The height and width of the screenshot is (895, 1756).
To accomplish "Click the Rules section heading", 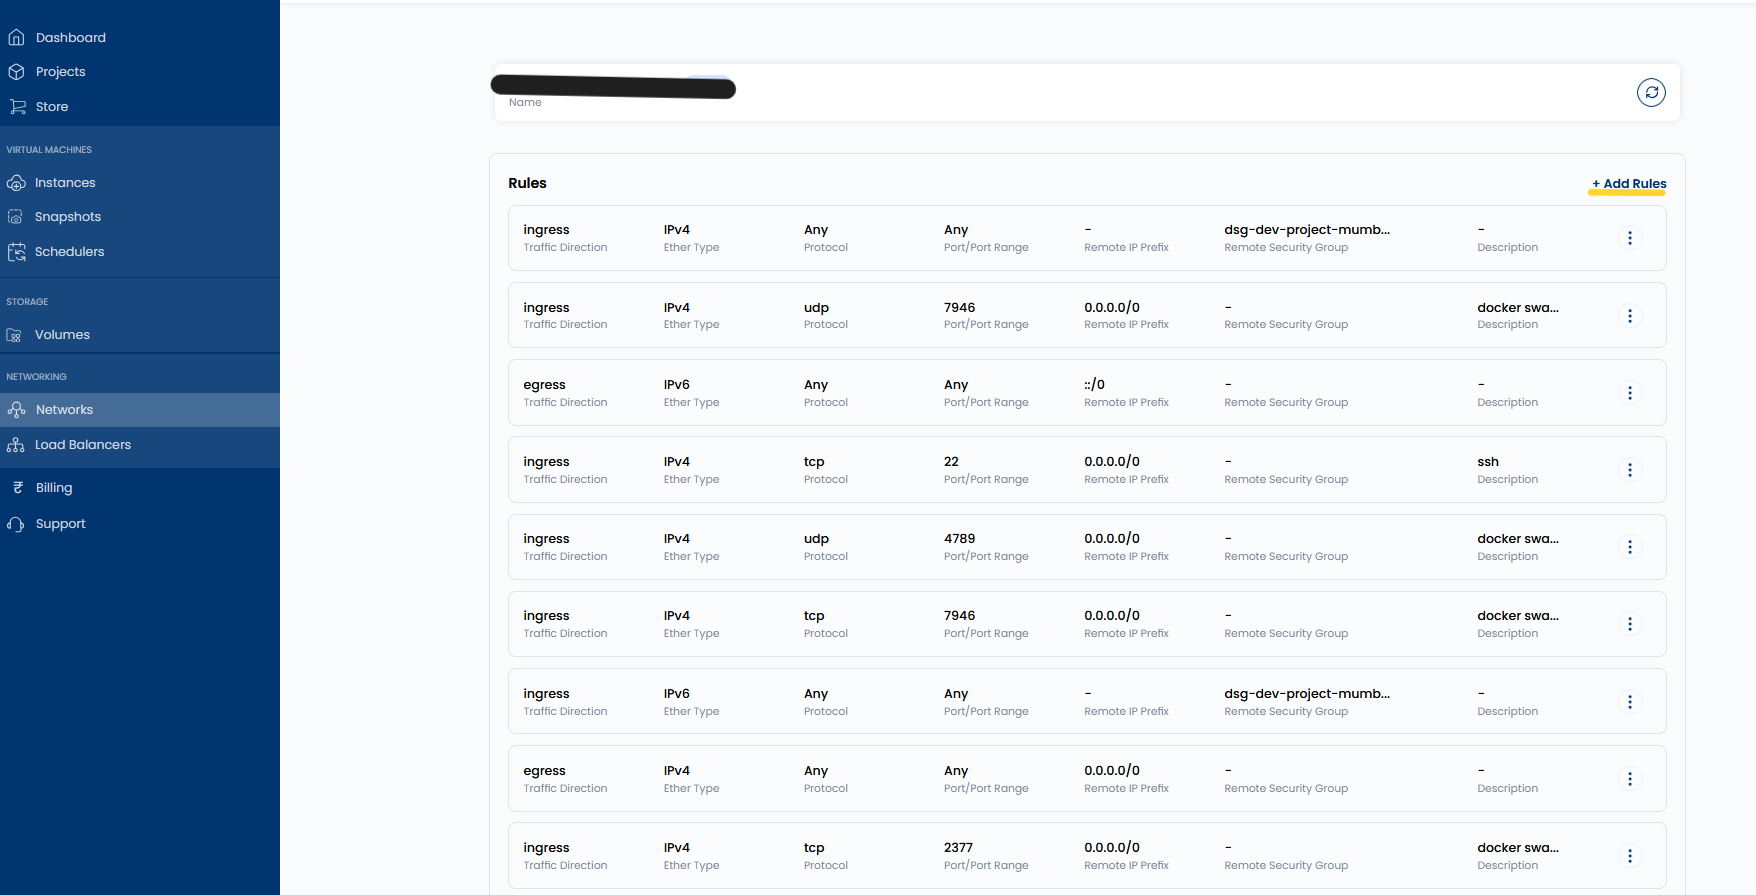I will click(x=527, y=183).
